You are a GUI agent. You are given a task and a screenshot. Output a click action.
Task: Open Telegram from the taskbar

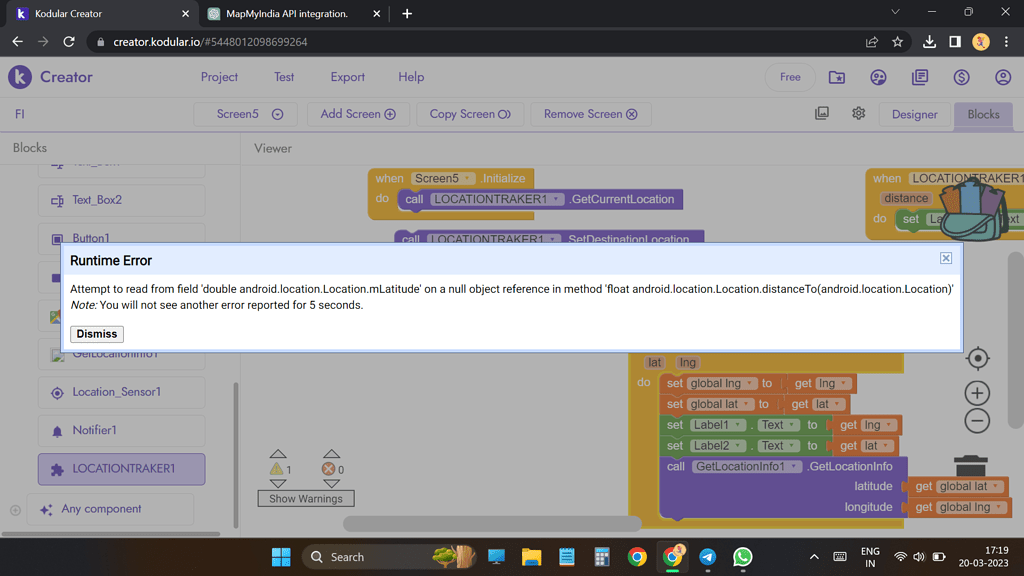pos(707,557)
